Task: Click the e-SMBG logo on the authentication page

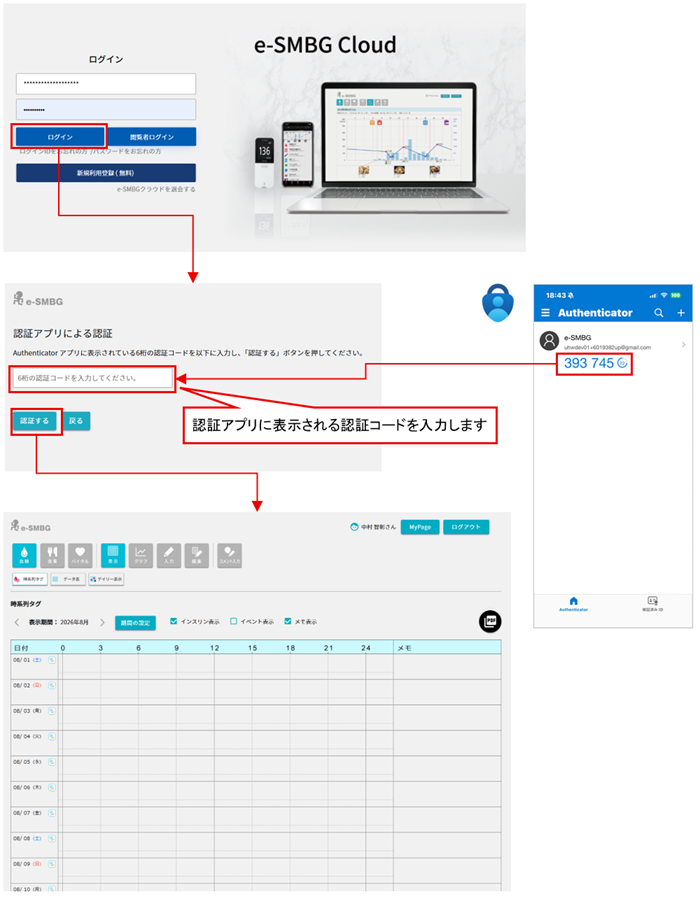Action: [x=38, y=299]
